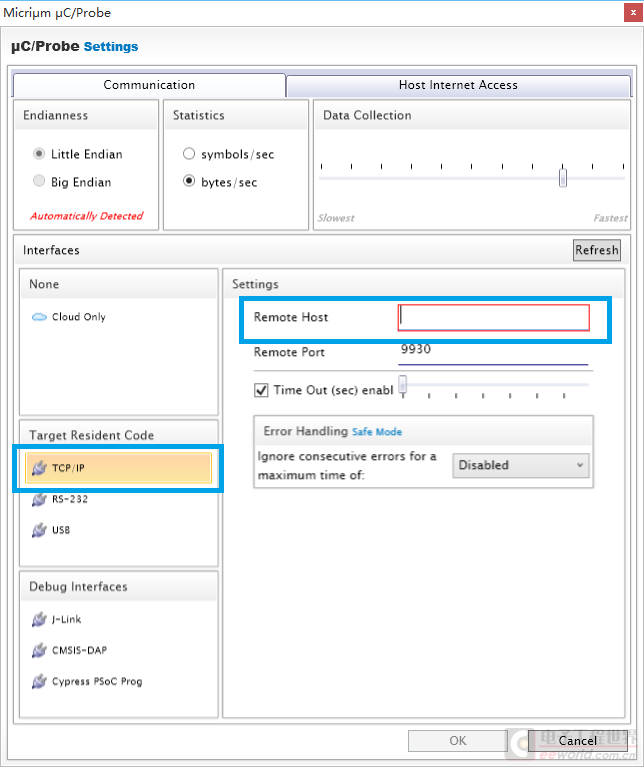Select the Cloud Only label
Image resolution: width=644 pixels, height=767 pixels.
(79, 317)
